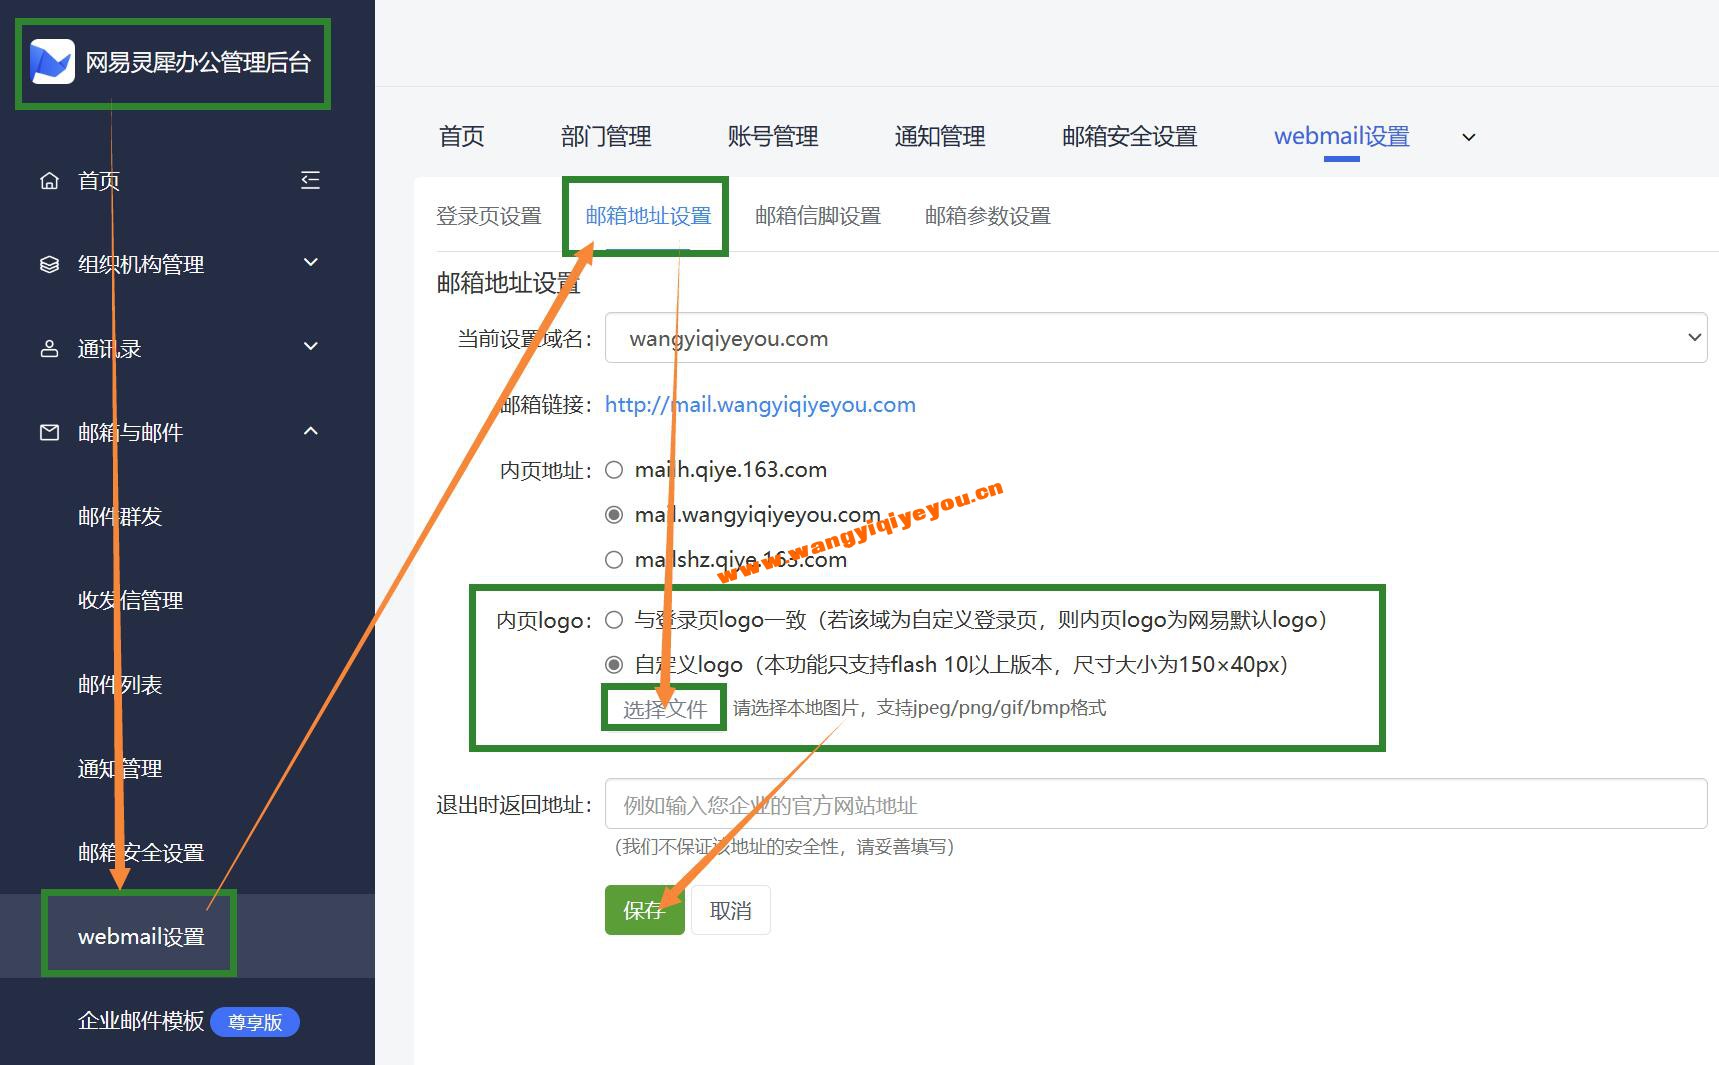This screenshot has width=1719, height=1065.
Task: Click the 邮箱地址设置 section heading
Action: click(x=508, y=283)
